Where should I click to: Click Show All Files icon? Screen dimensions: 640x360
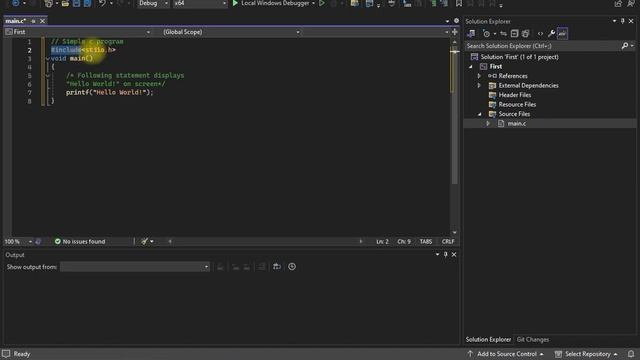point(526,33)
